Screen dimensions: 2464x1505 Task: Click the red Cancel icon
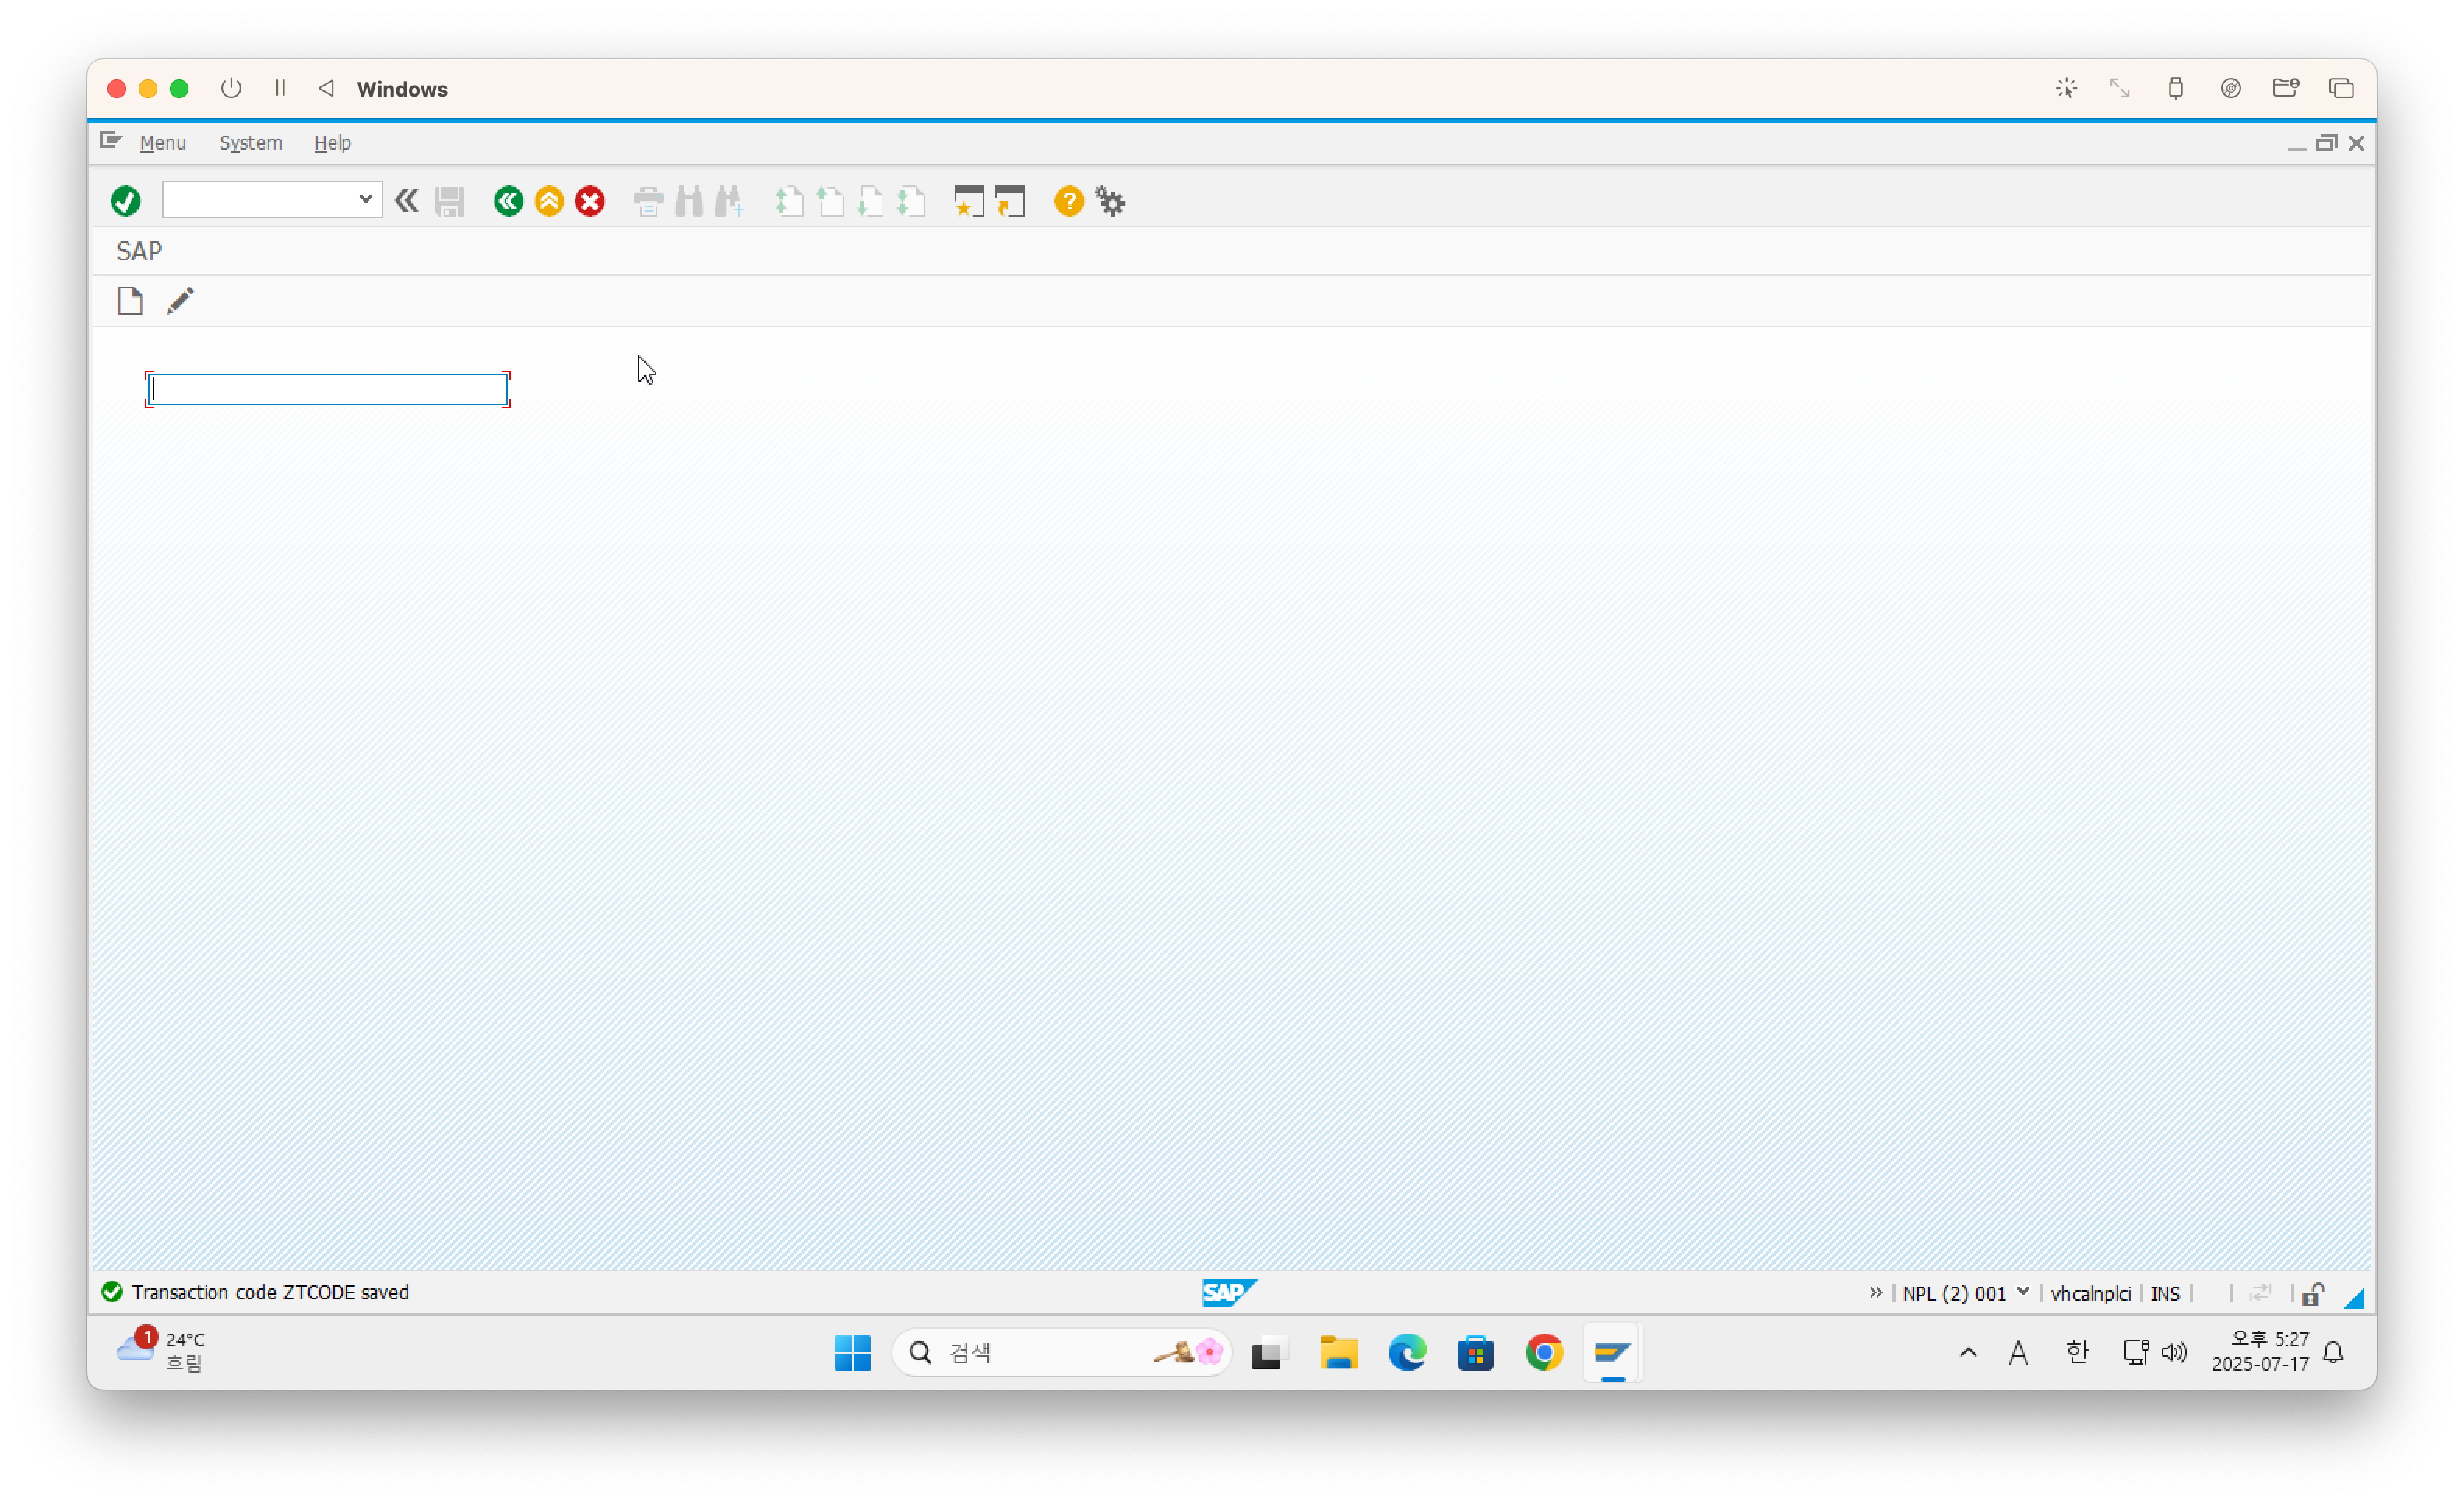[590, 201]
